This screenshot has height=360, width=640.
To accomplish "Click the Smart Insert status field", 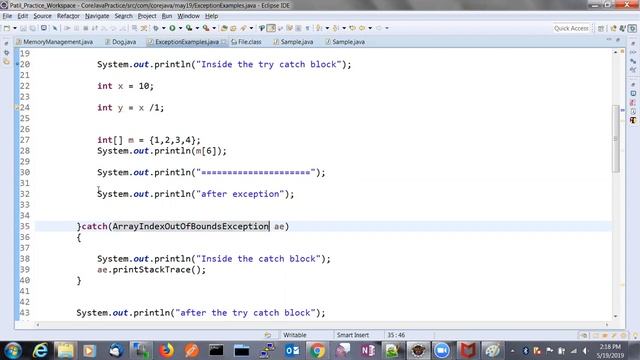I will point(353,335).
